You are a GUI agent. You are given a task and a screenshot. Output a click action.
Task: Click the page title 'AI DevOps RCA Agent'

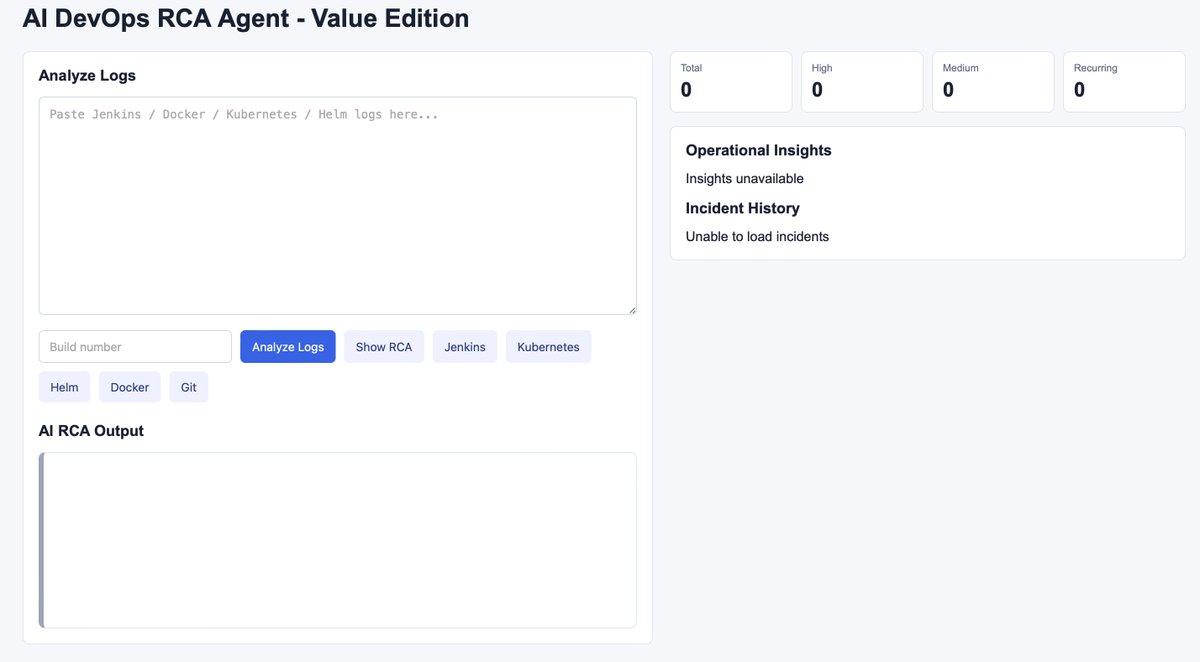pyautogui.click(x=246, y=18)
